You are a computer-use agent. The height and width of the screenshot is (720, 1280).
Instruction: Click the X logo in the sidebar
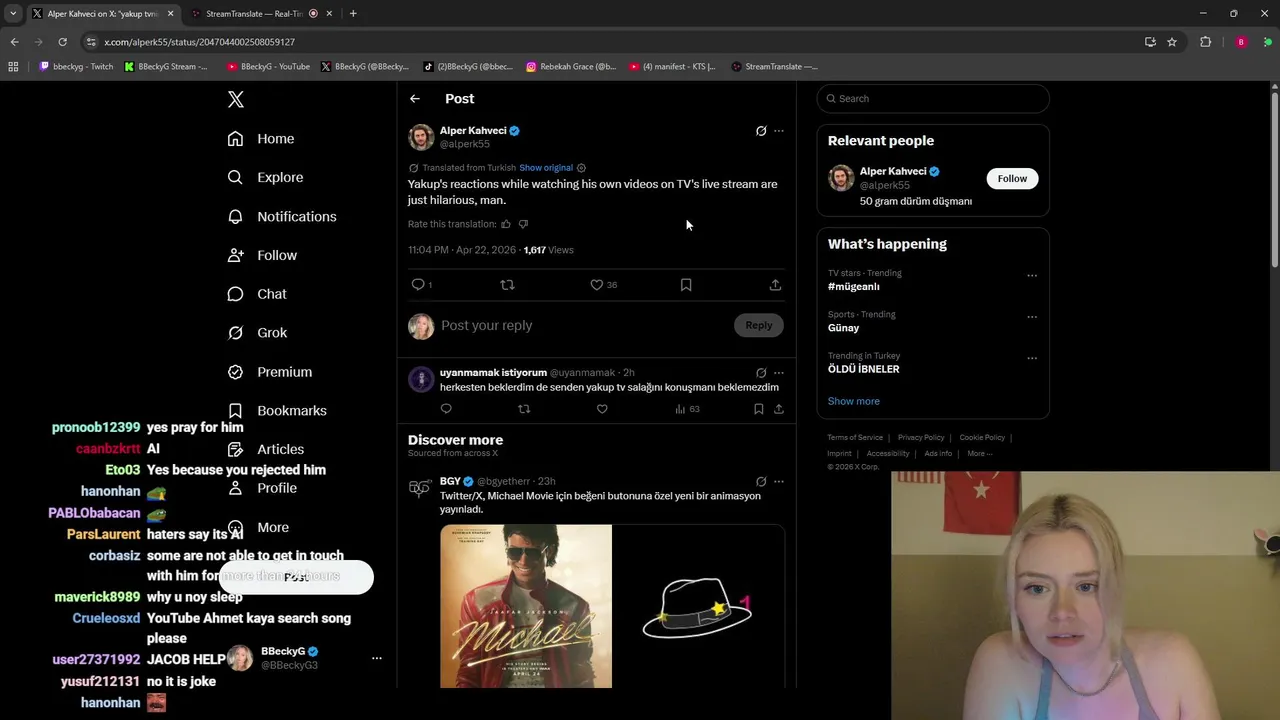click(x=236, y=99)
